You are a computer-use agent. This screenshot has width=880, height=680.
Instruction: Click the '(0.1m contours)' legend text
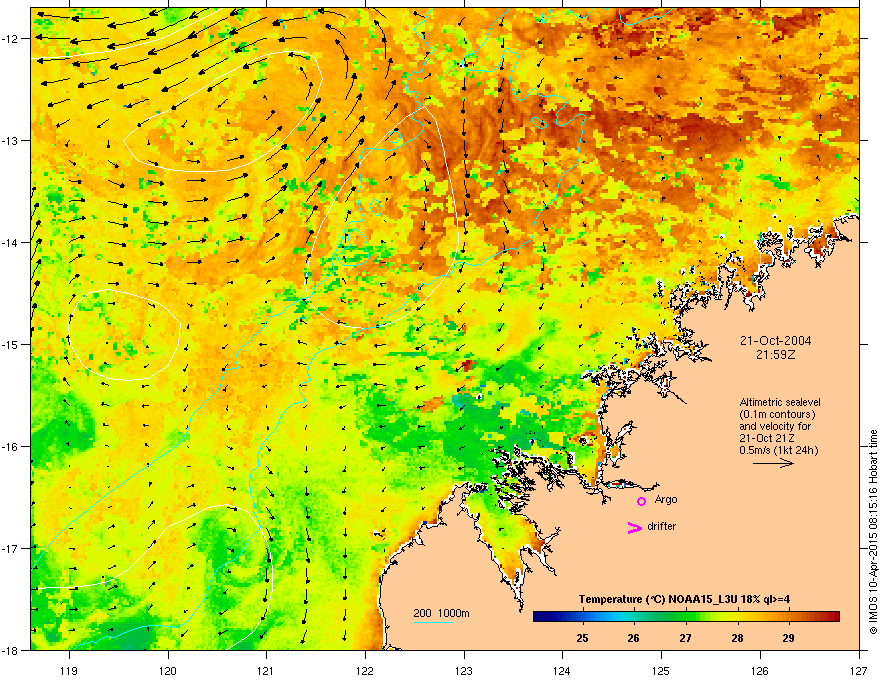[777, 415]
